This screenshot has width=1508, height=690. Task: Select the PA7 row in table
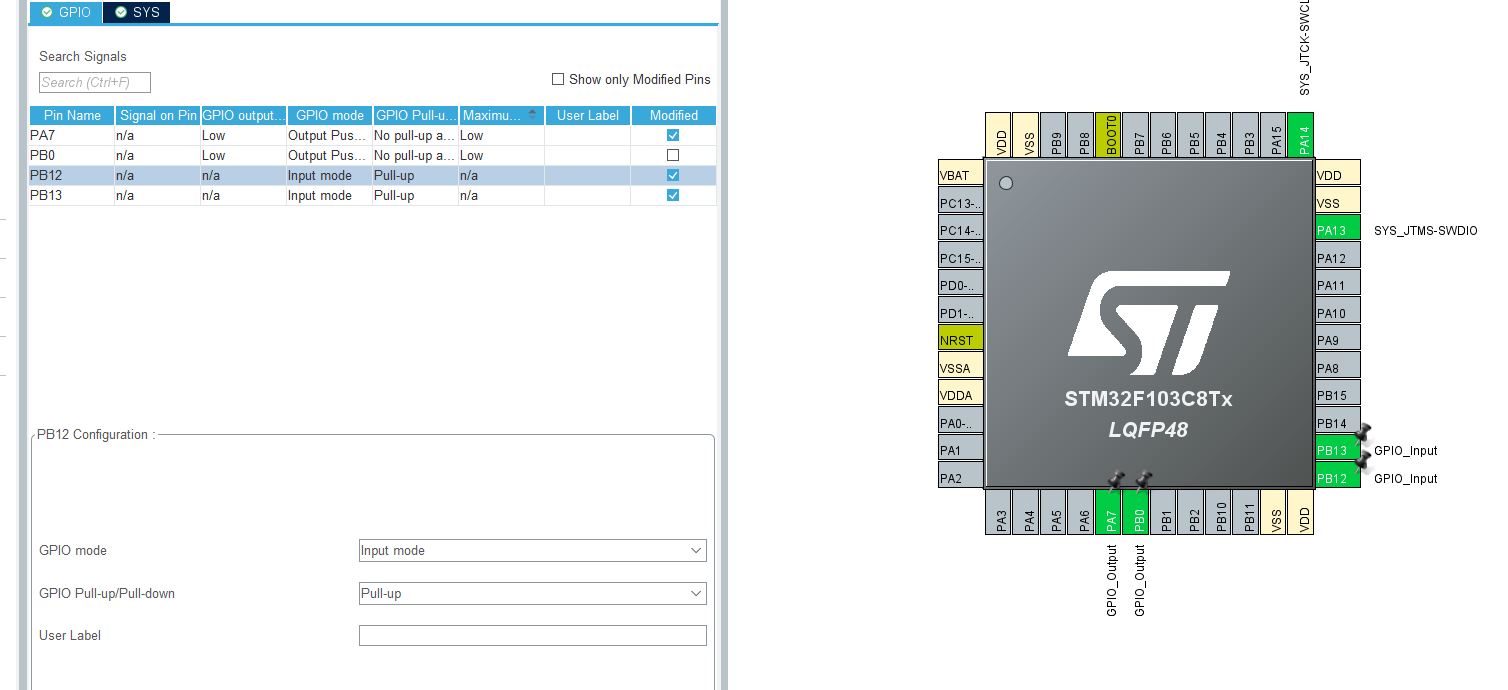(x=373, y=135)
